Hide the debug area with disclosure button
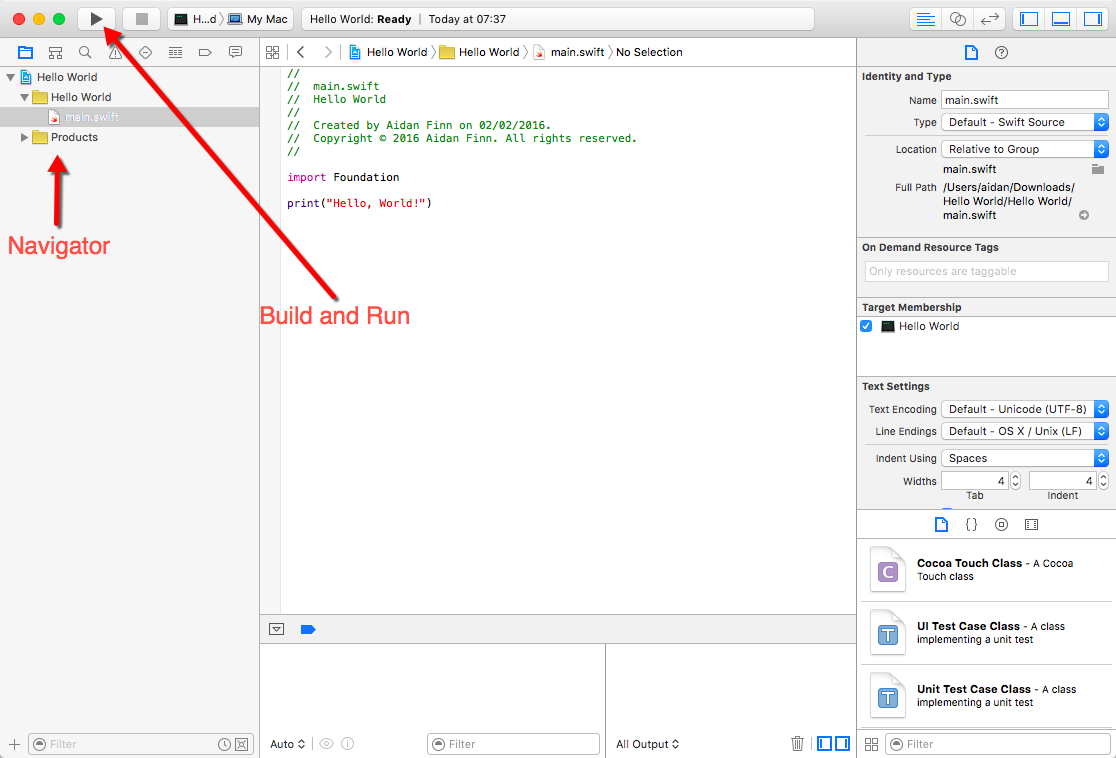This screenshot has width=1116, height=758. coord(277,629)
